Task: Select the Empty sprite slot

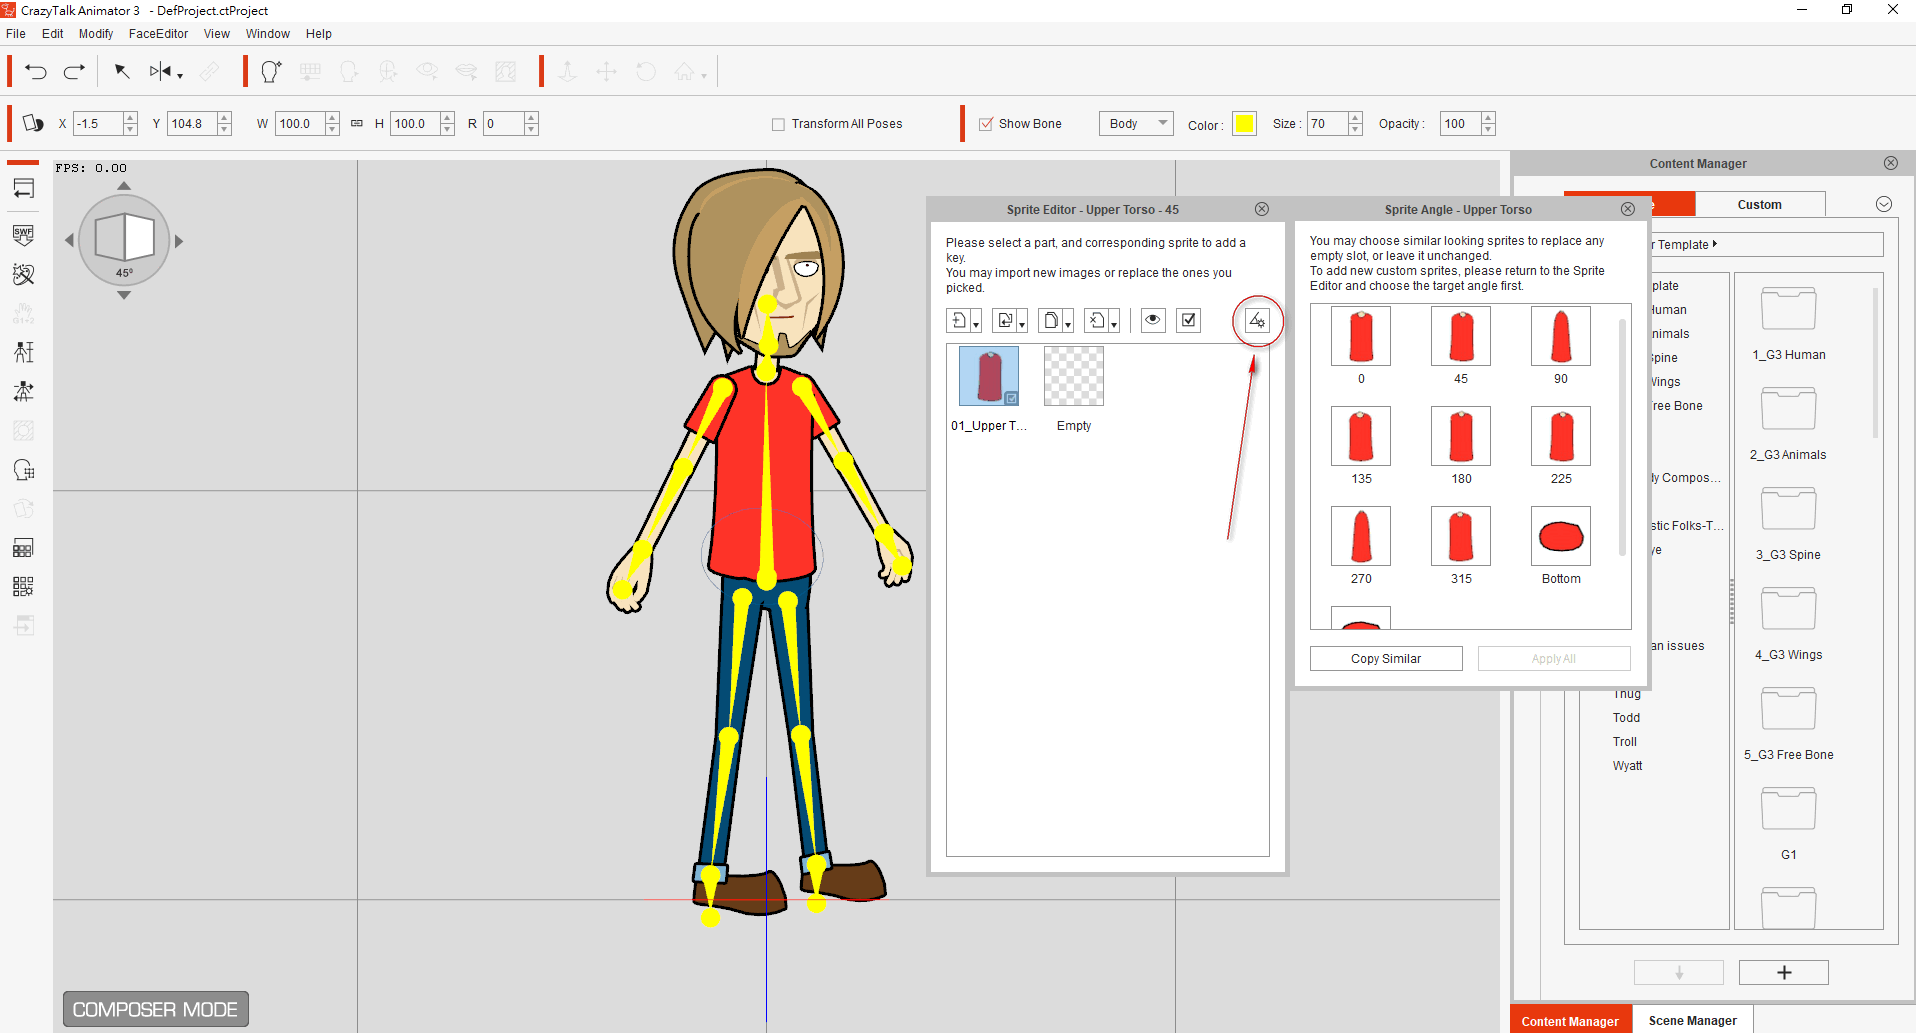Action: [x=1074, y=376]
